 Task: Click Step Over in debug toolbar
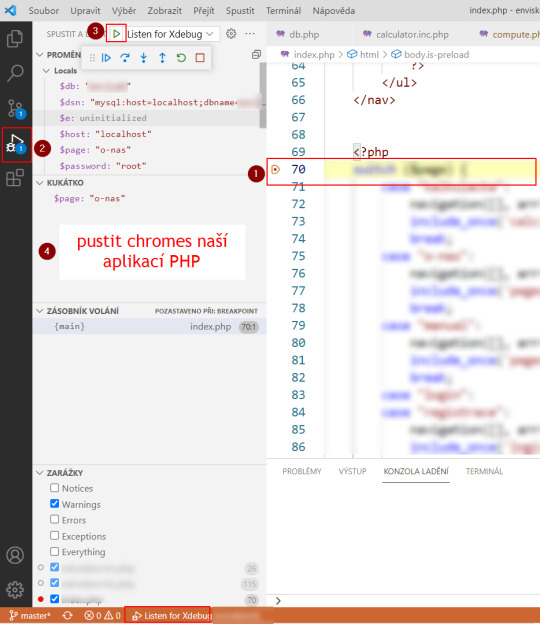pyautogui.click(x=125, y=58)
